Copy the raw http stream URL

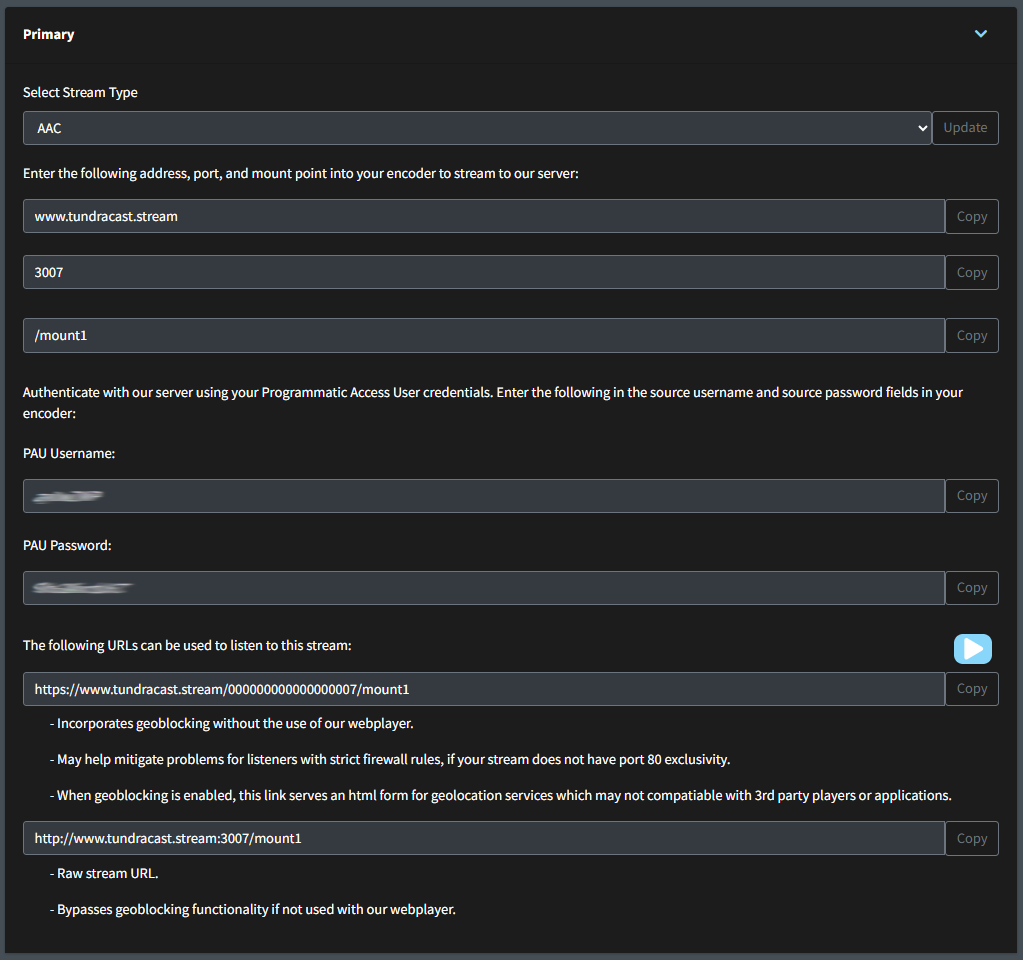pos(971,839)
